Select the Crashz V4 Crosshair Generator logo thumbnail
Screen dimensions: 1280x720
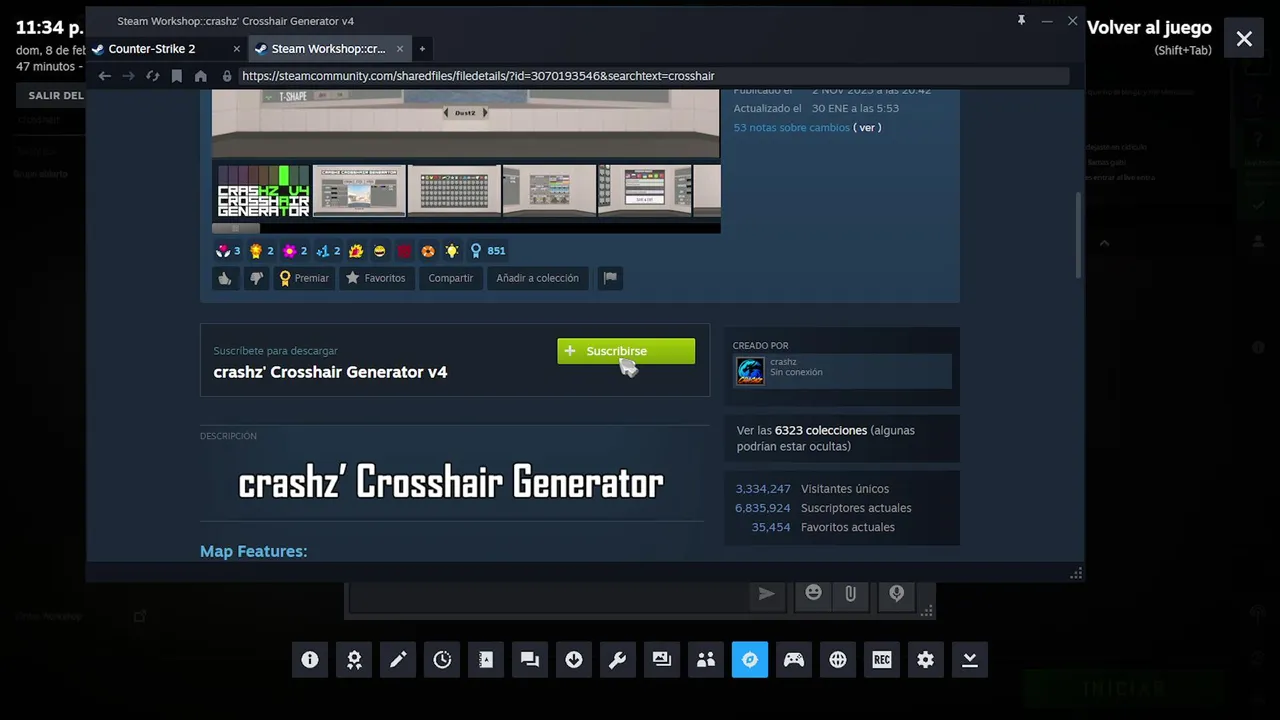[264, 191]
